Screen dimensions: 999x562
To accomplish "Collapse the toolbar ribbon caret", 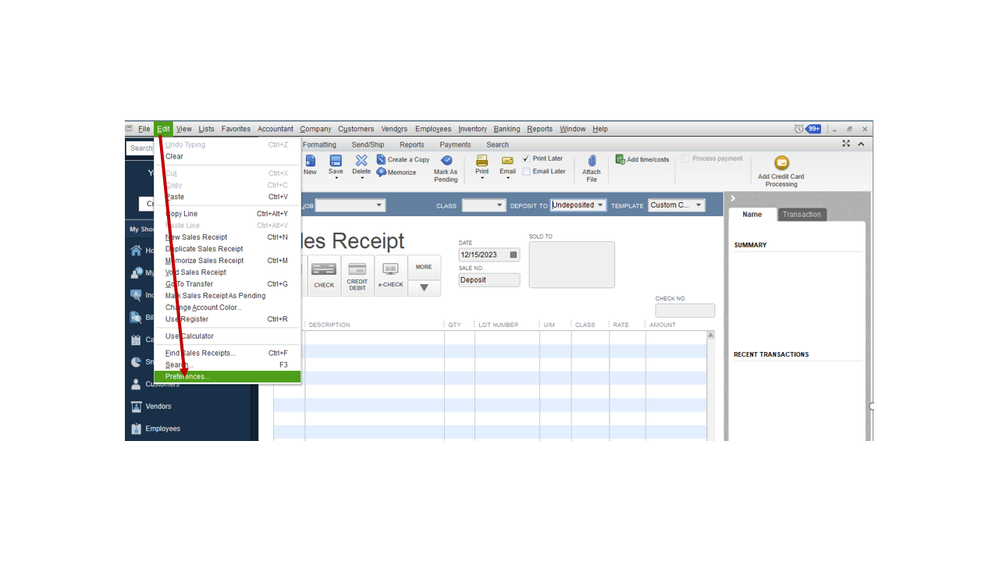I will tap(861, 144).
